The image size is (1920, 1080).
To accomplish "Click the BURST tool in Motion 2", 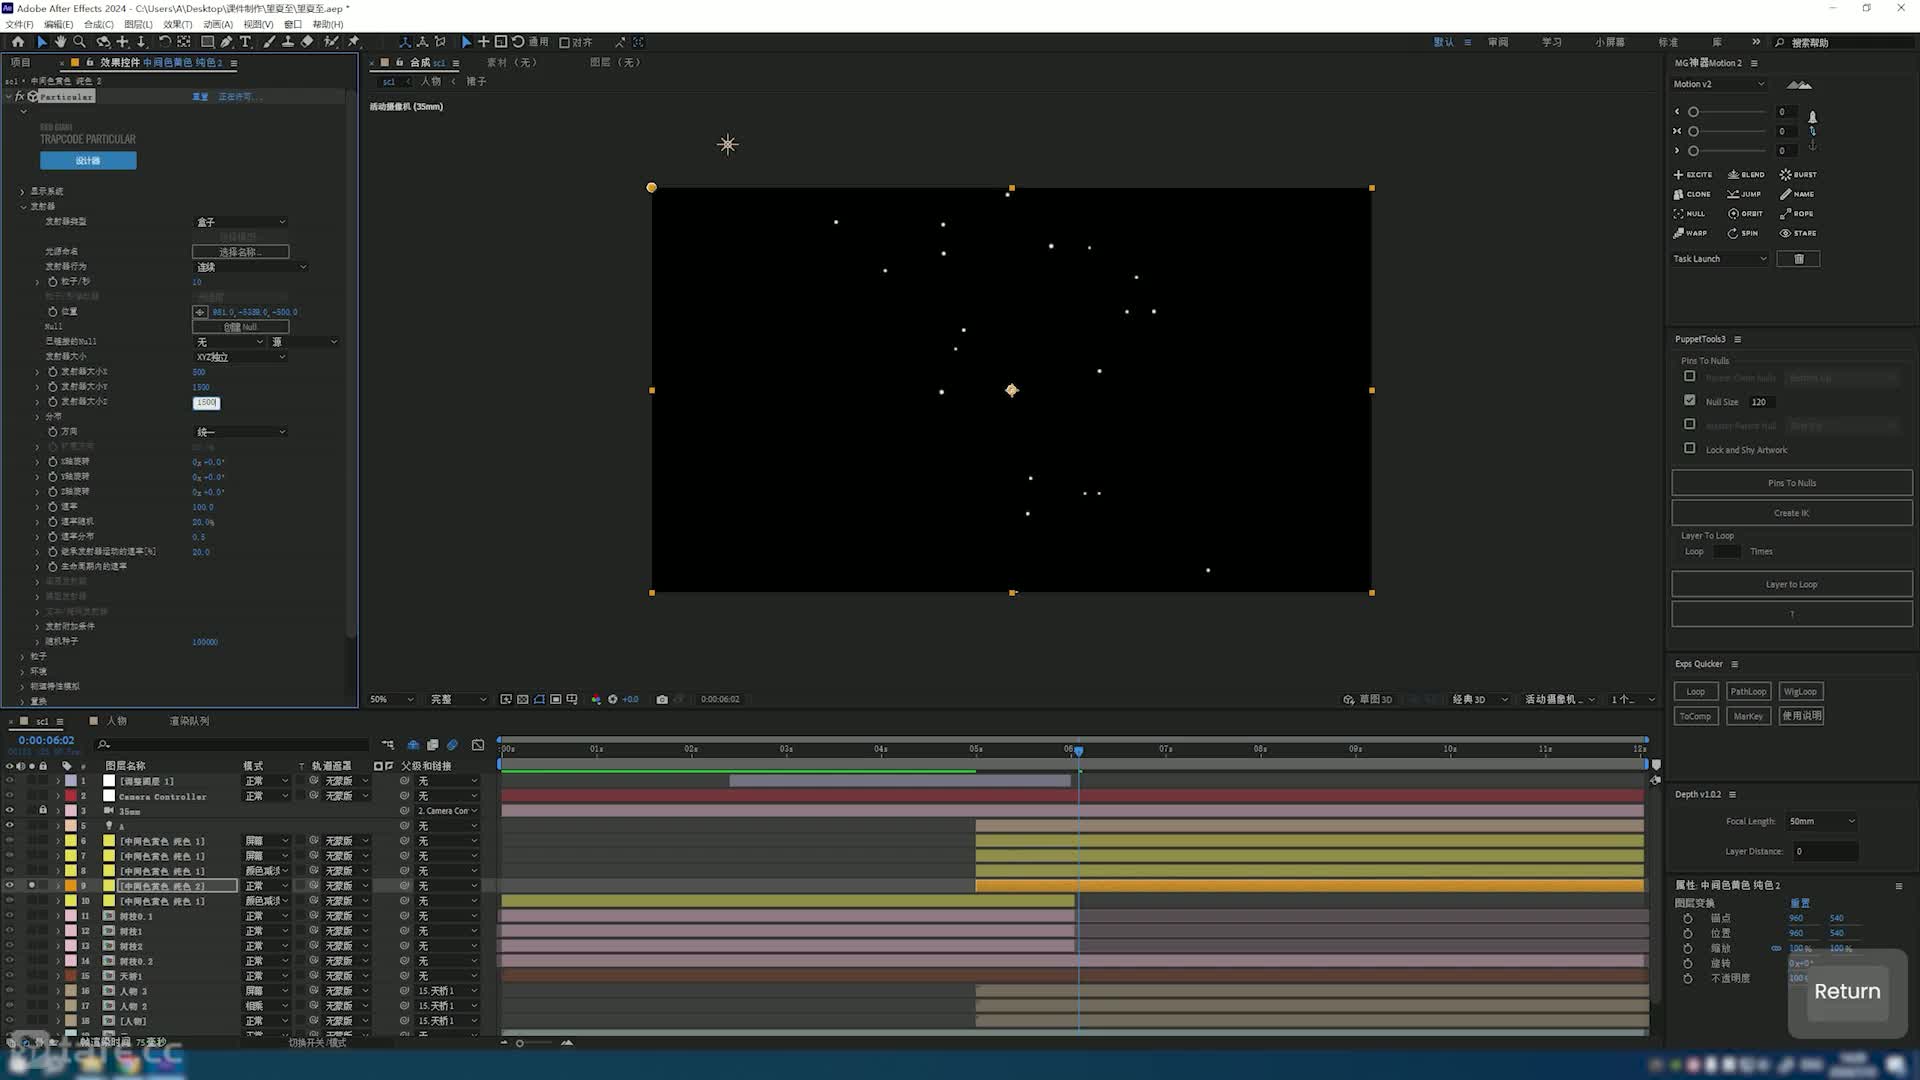I will pos(1798,174).
